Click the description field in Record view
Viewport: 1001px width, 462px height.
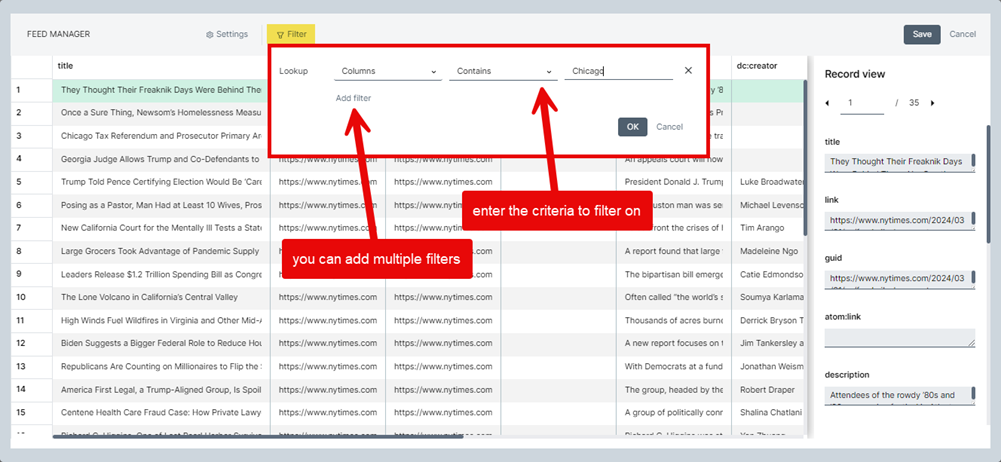click(x=900, y=396)
